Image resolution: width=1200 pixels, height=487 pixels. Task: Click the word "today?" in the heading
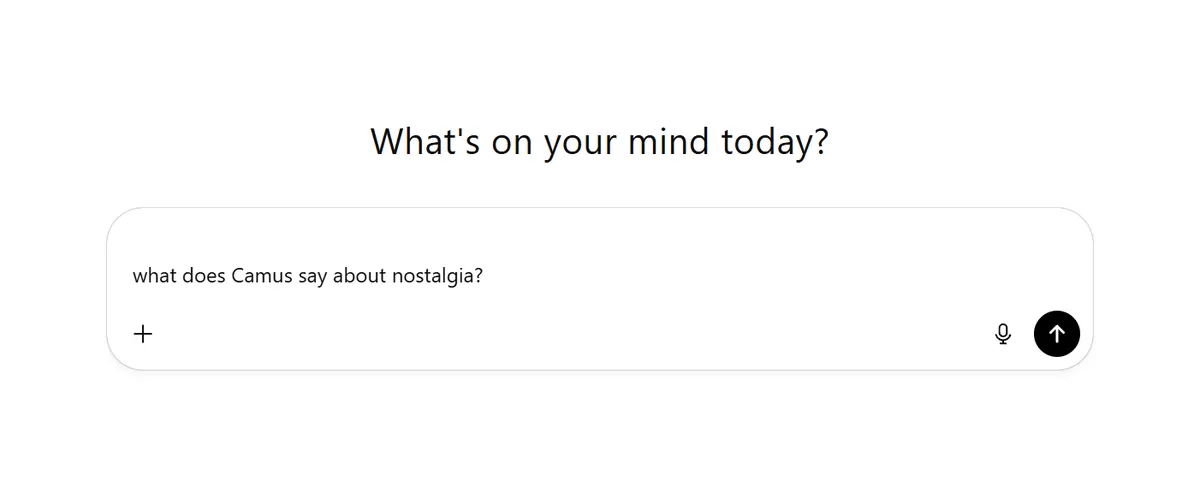click(774, 142)
